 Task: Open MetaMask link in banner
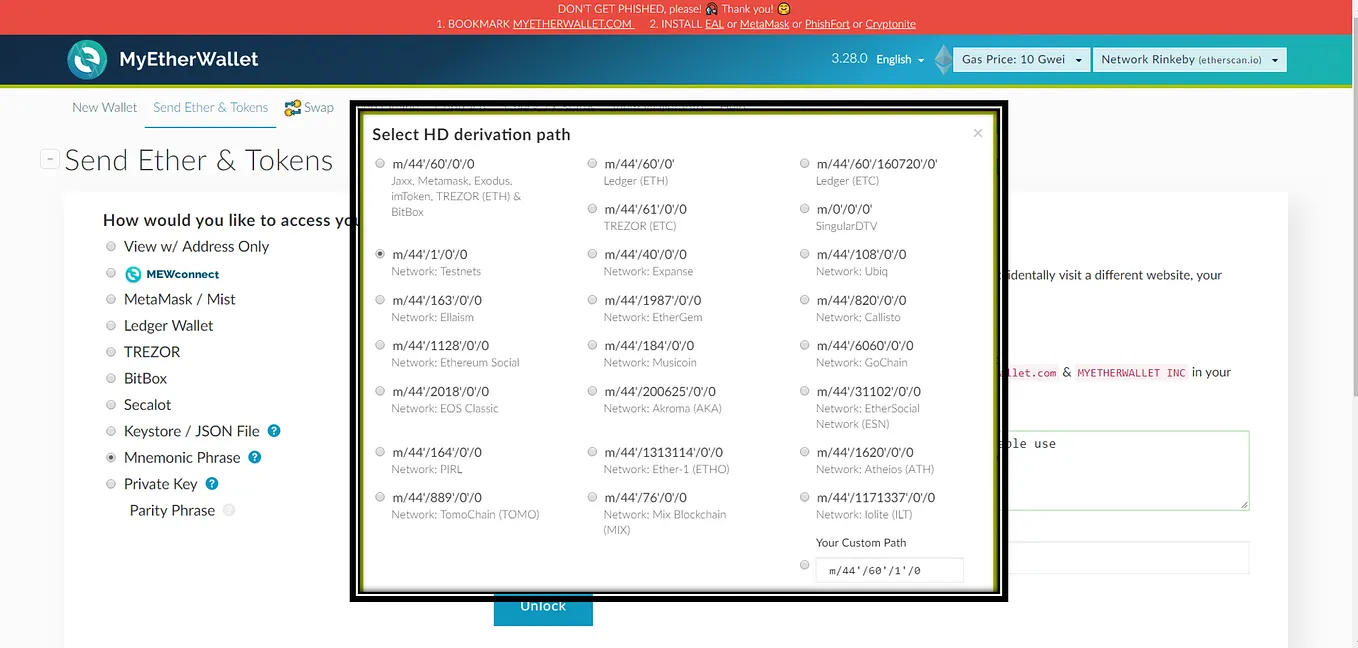764,24
